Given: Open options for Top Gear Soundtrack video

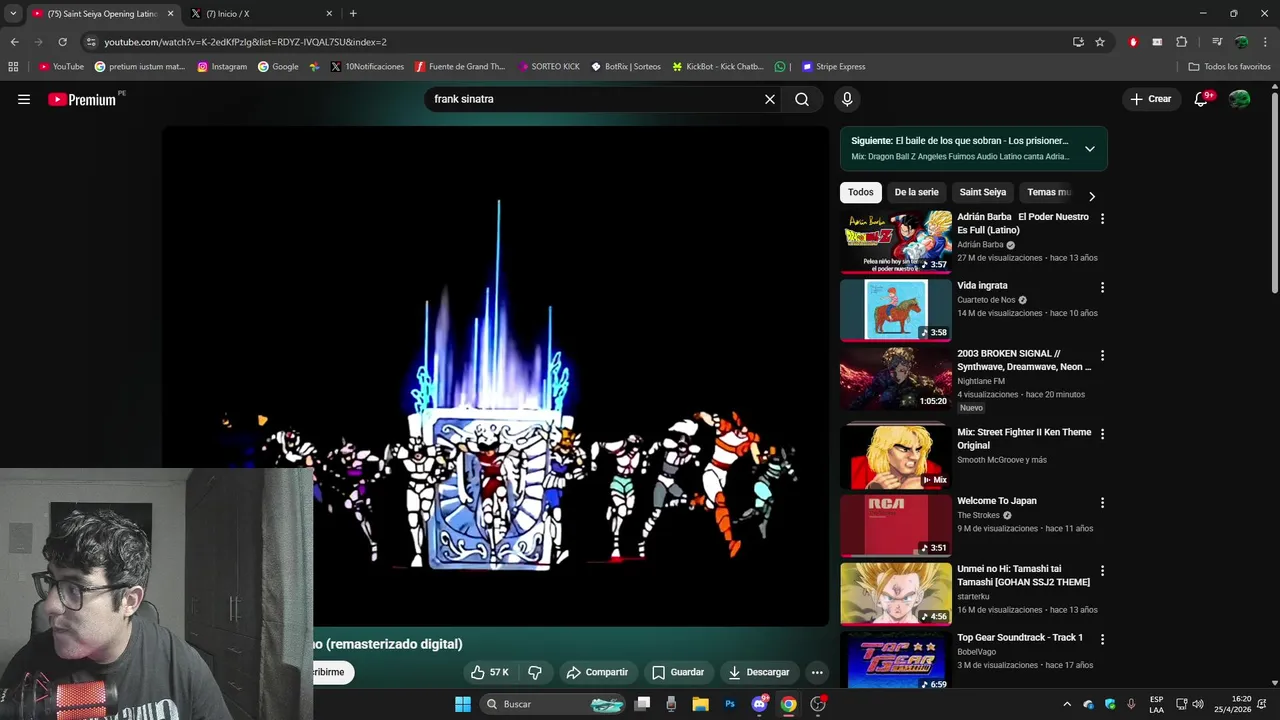Looking at the screenshot, I should [x=1102, y=639].
